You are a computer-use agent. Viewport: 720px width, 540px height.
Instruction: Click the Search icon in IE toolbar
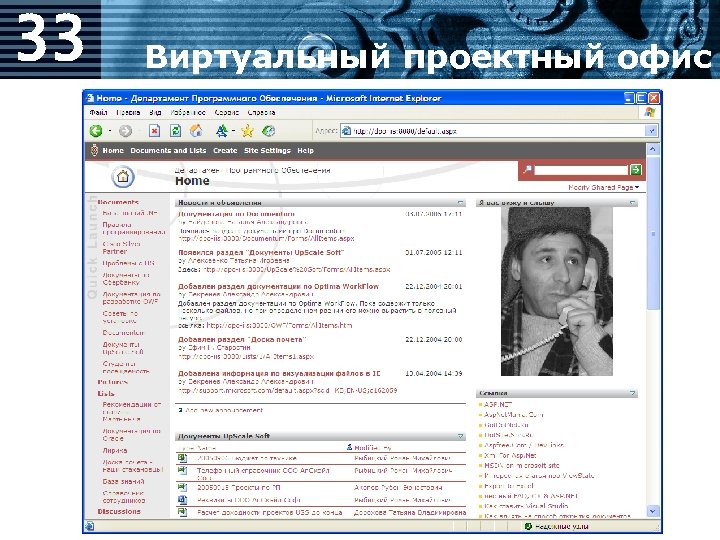(x=222, y=131)
